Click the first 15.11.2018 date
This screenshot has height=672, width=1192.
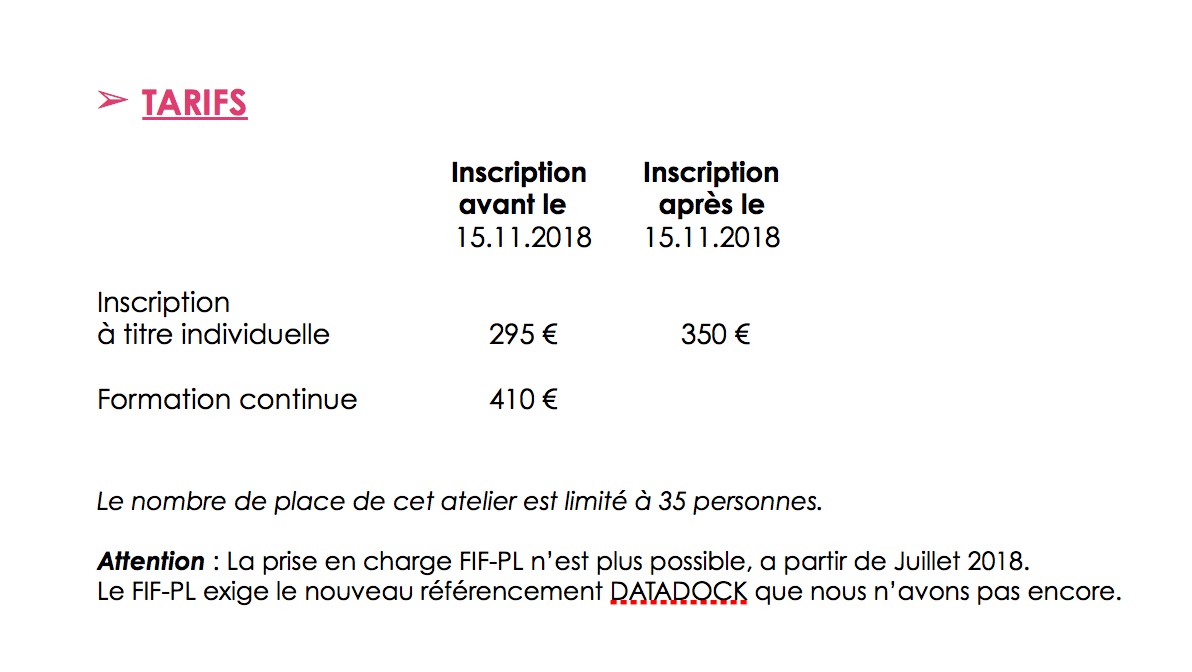(x=523, y=238)
